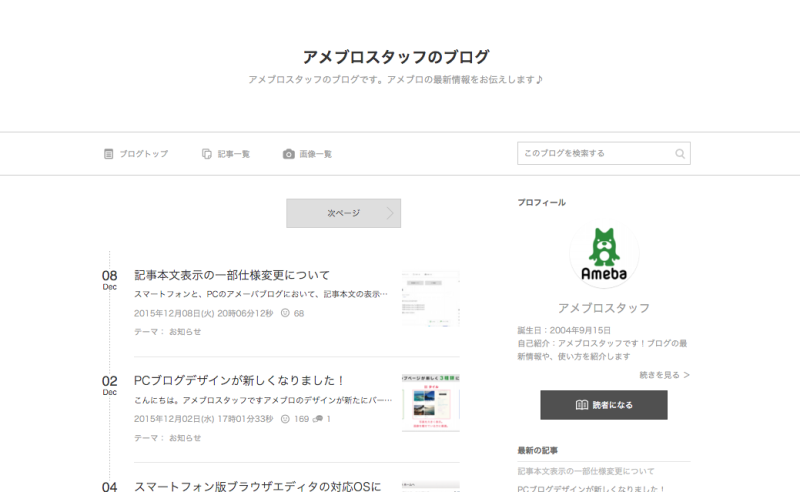Click お知らせ theme under 08 Dec article

(185, 332)
